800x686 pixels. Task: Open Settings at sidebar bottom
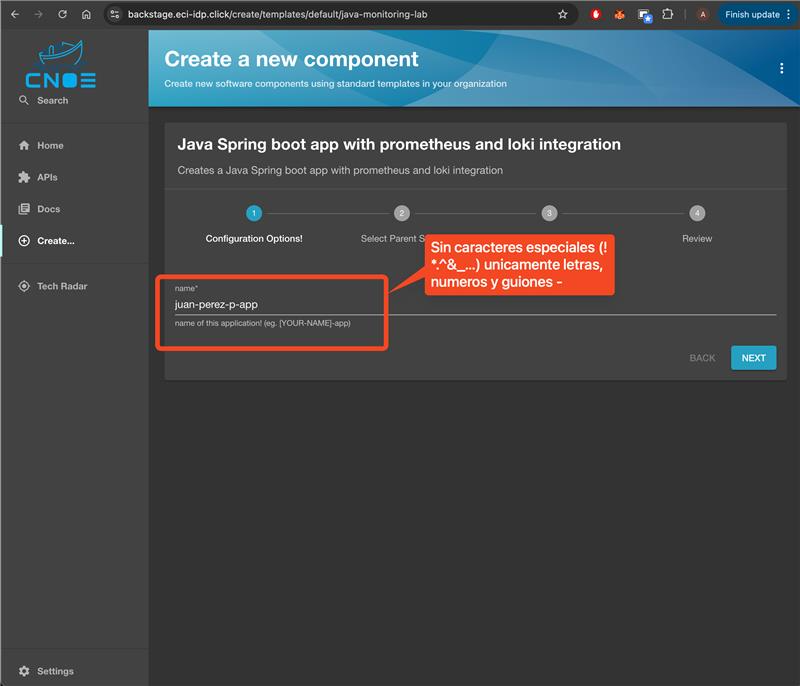[x=55, y=671]
